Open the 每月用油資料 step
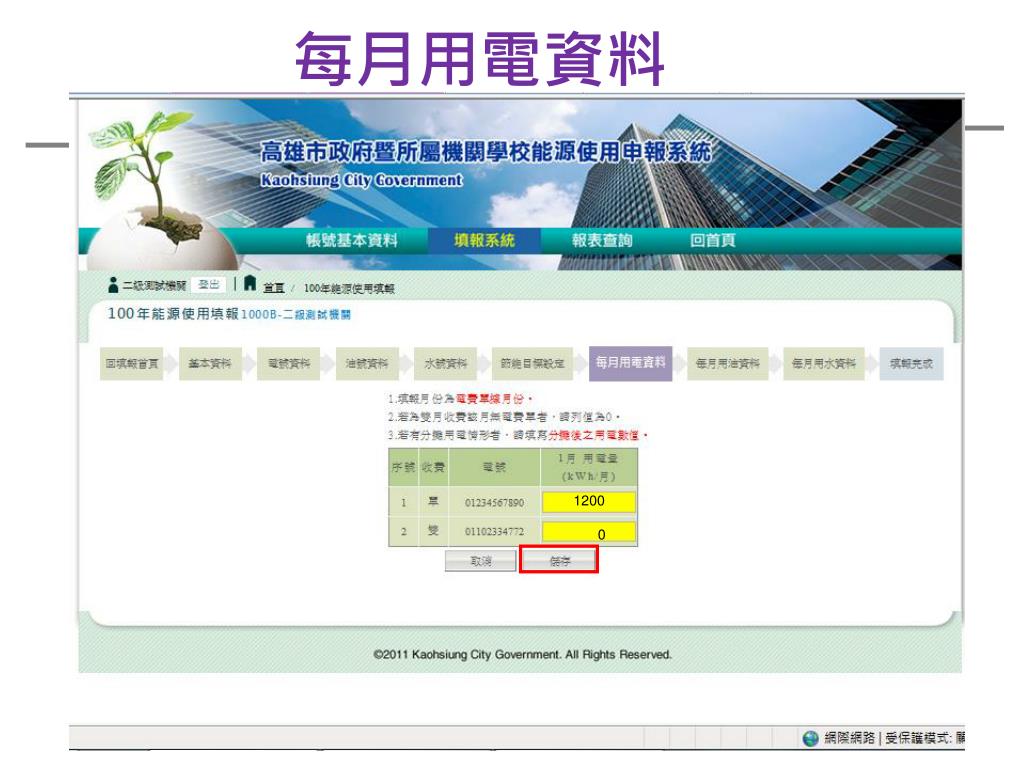Viewport: 1024px width, 768px height. [x=728, y=363]
